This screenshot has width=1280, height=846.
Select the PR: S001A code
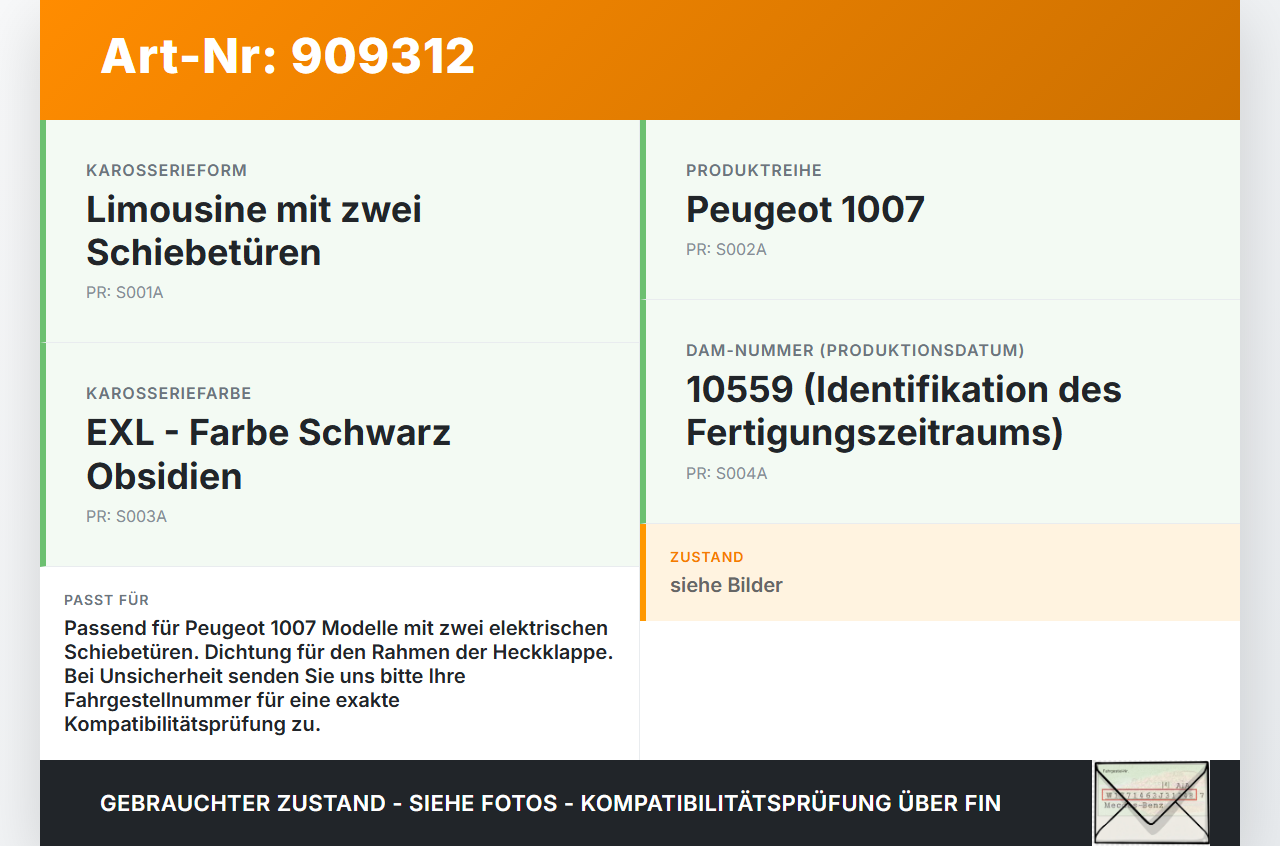tap(125, 293)
